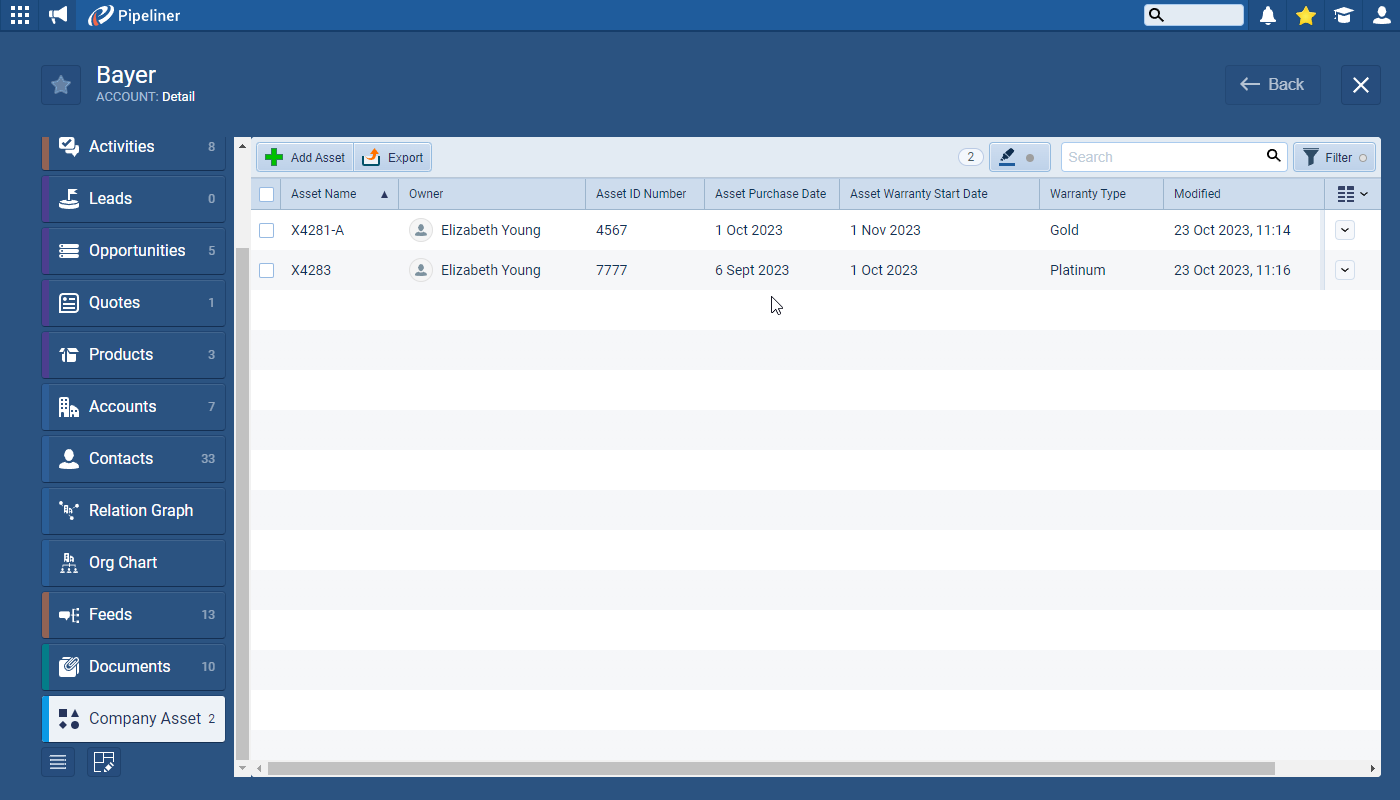Image resolution: width=1400 pixels, height=800 pixels.
Task: Click the yellow star favorites icon
Action: (1305, 15)
